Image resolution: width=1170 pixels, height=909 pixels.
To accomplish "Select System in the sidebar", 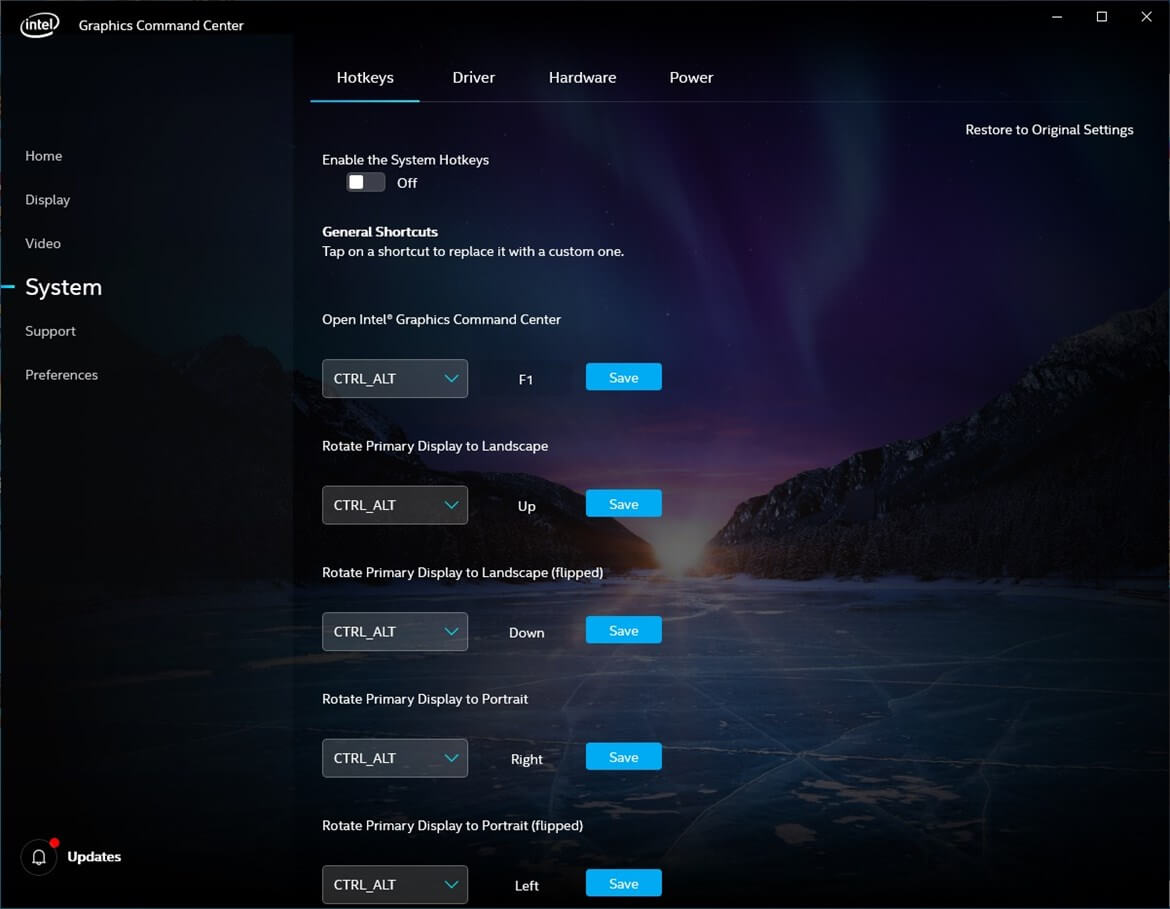I will tap(63, 287).
